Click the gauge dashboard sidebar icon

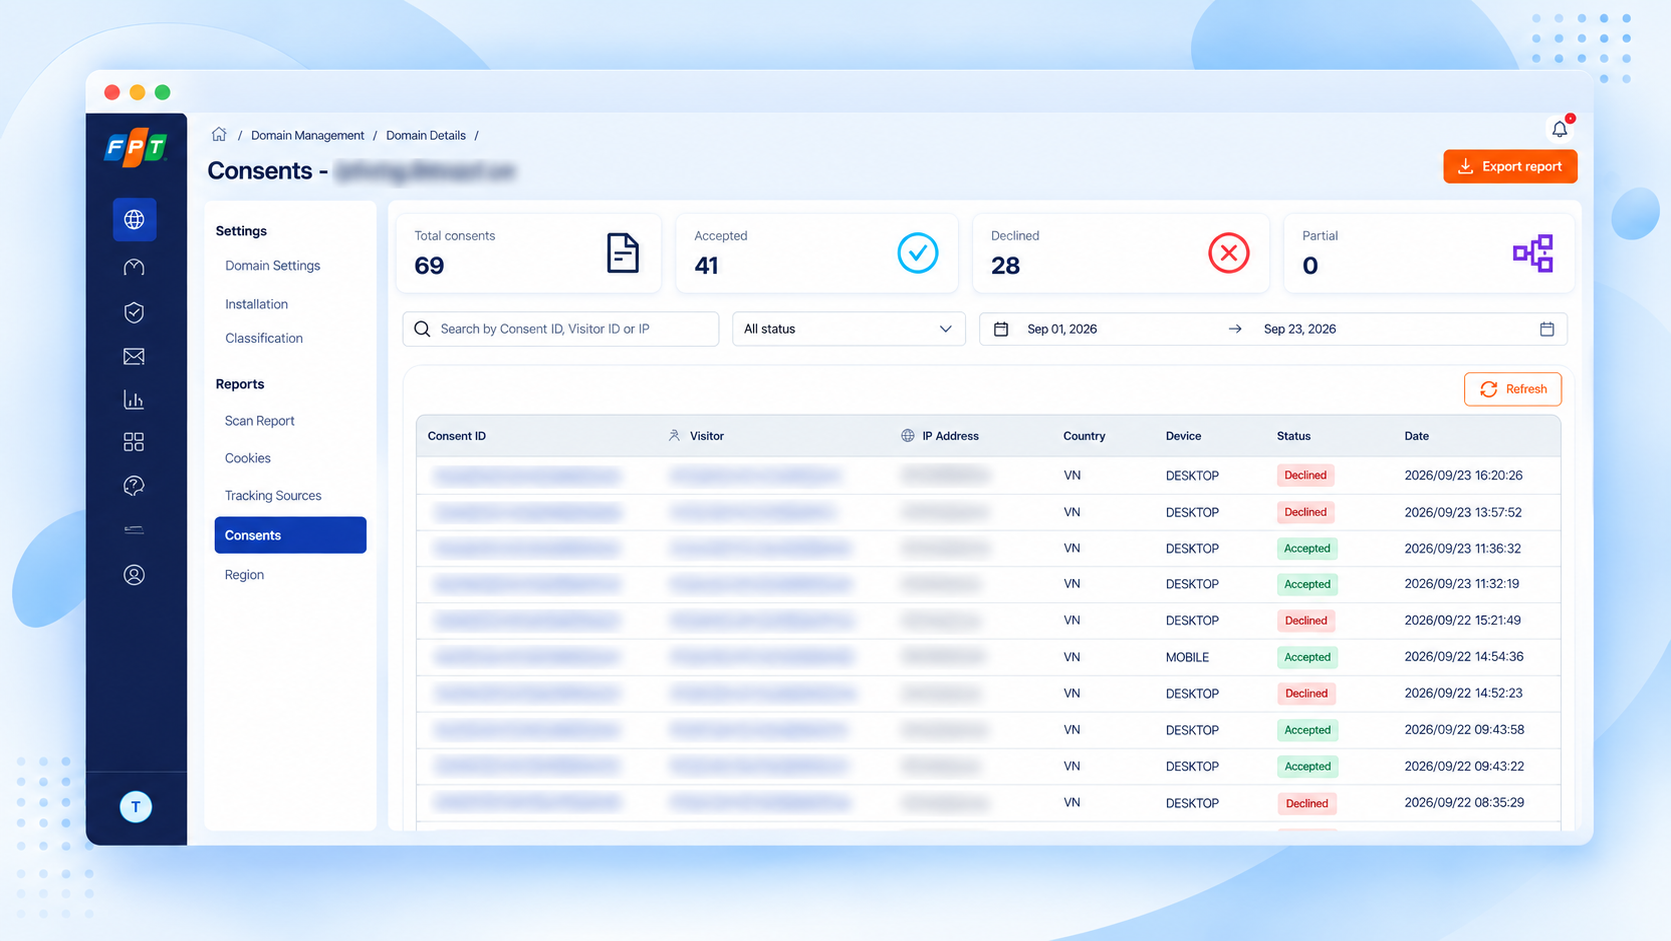click(134, 267)
